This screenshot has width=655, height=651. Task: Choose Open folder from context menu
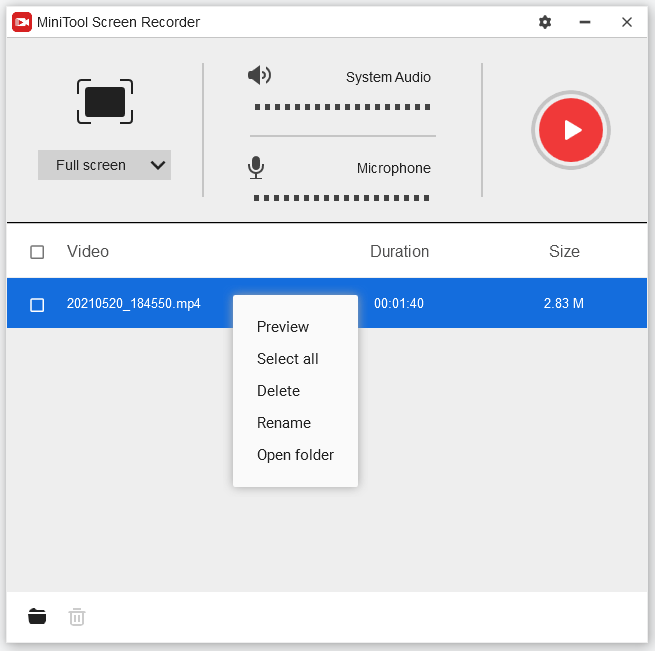295,455
